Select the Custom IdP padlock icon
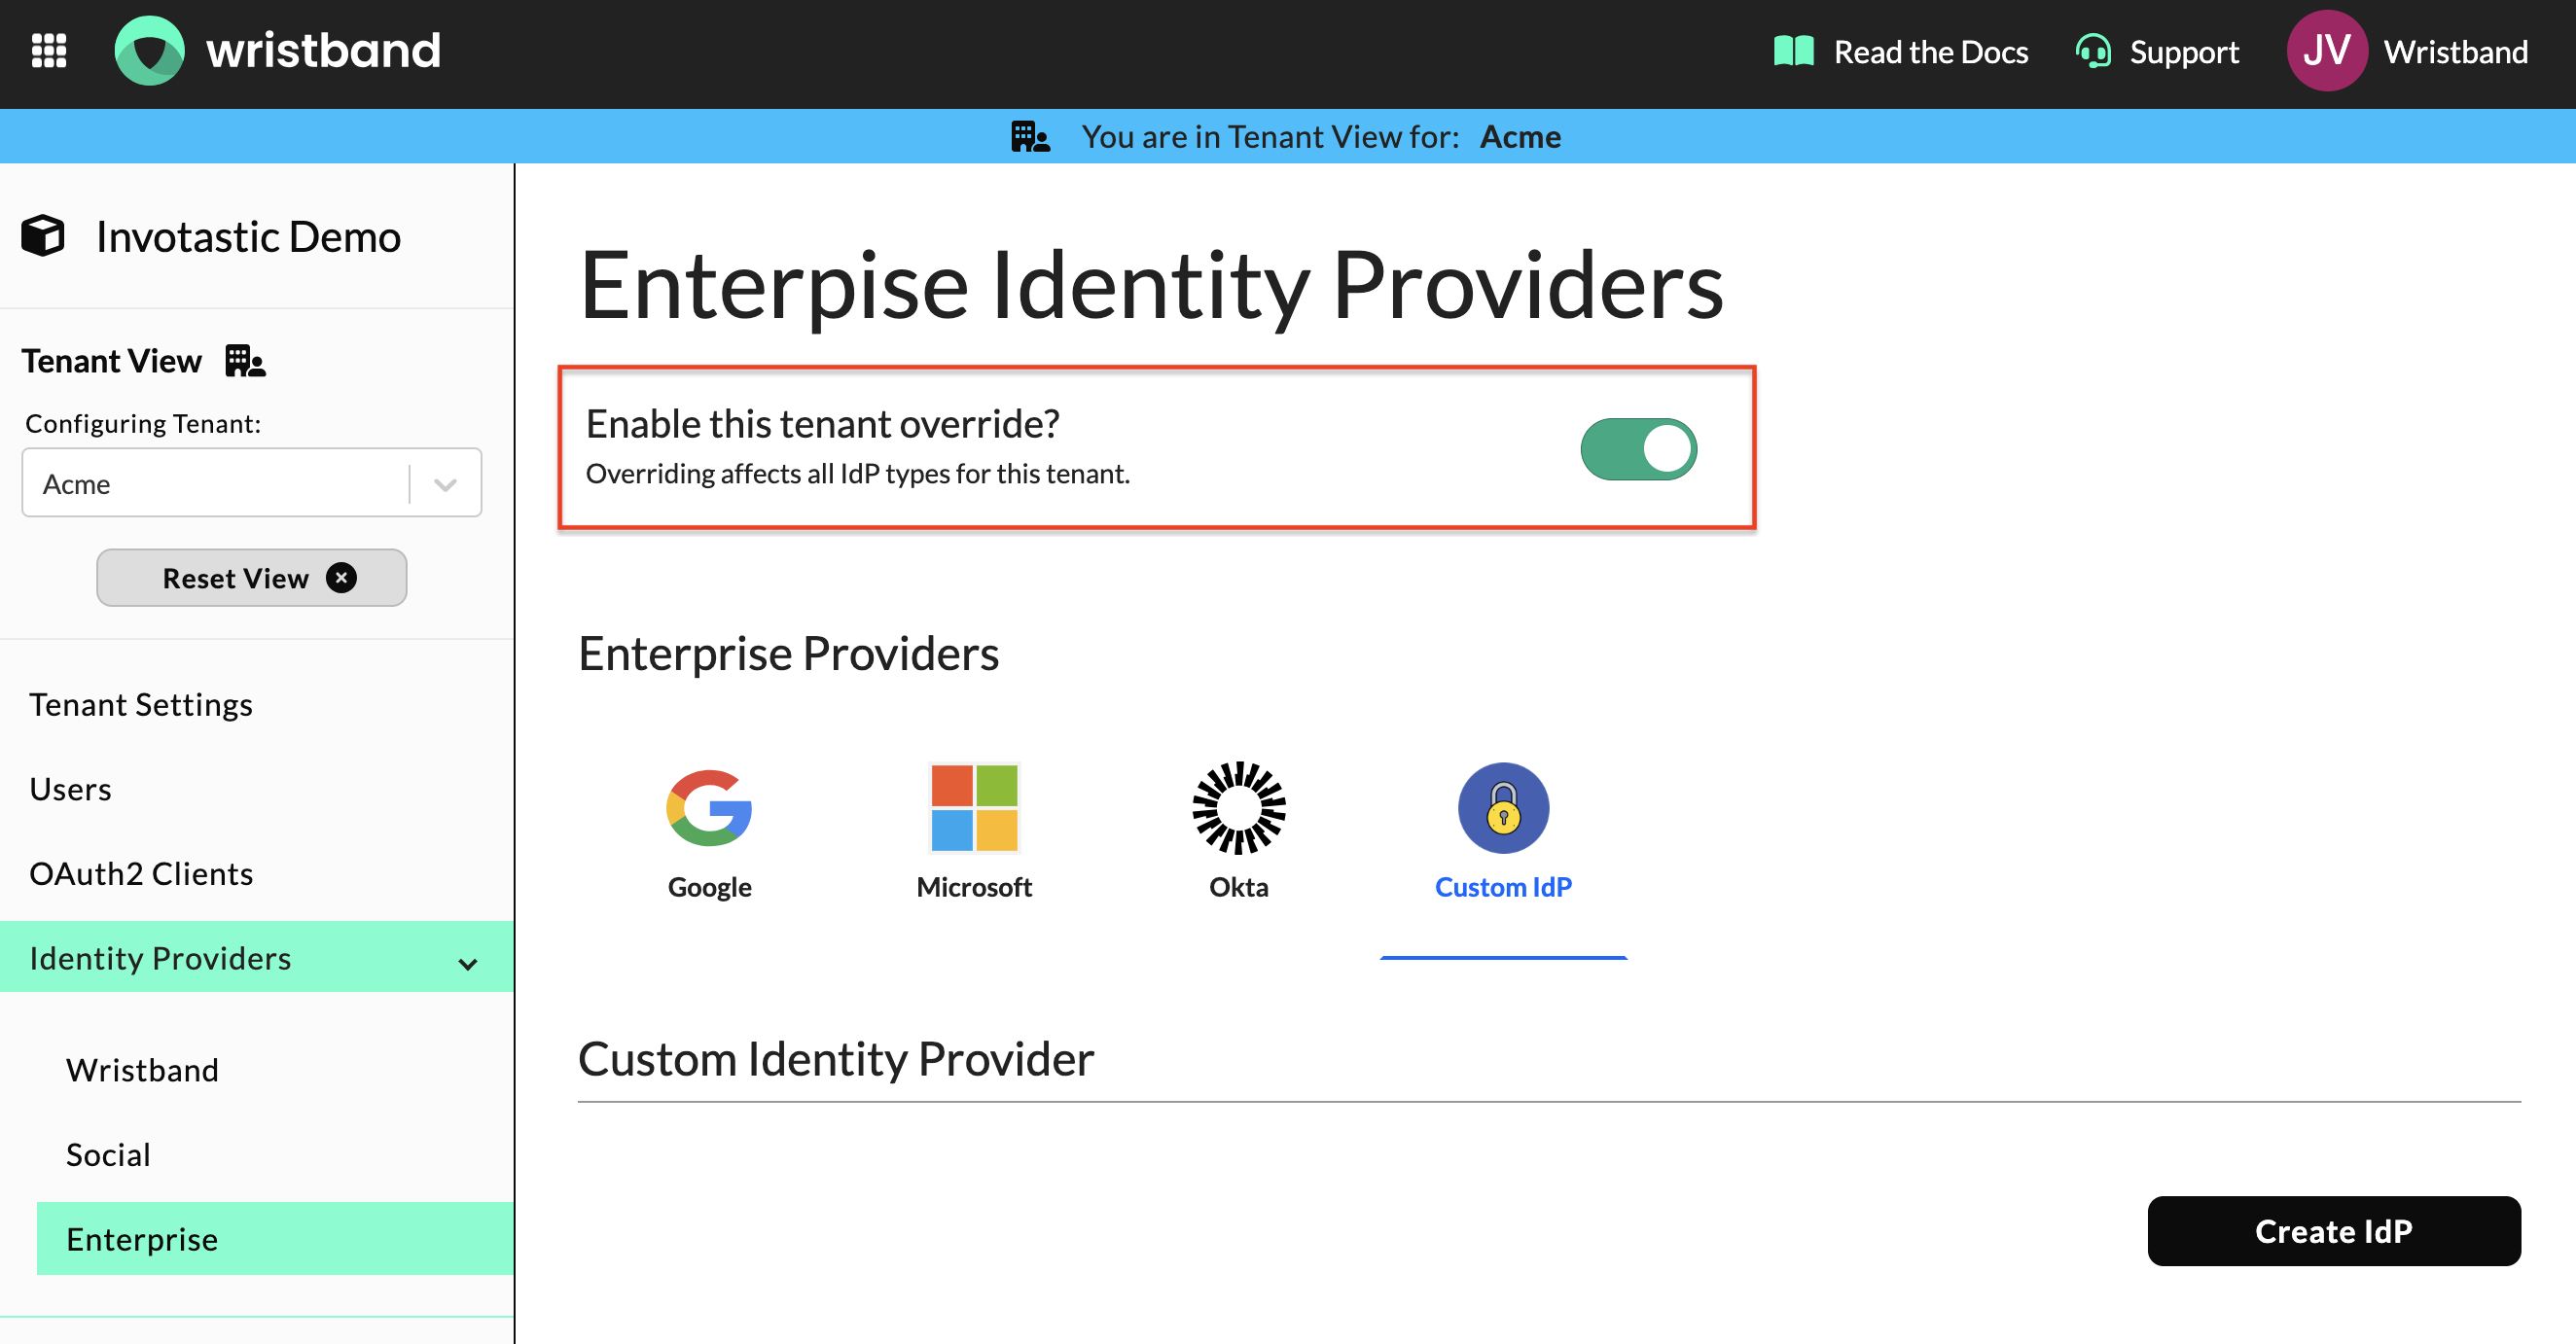The height and width of the screenshot is (1344, 2576). click(1502, 808)
